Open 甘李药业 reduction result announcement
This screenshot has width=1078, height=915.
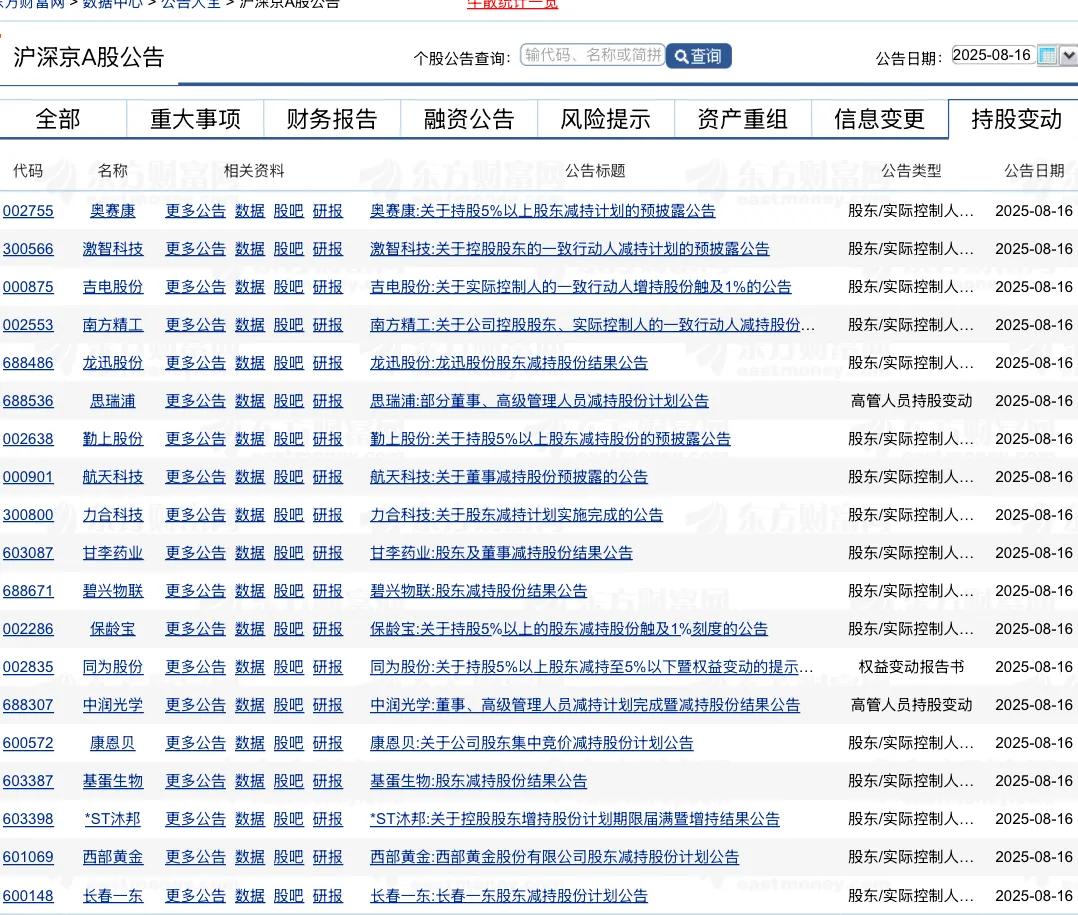[x=501, y=553]
